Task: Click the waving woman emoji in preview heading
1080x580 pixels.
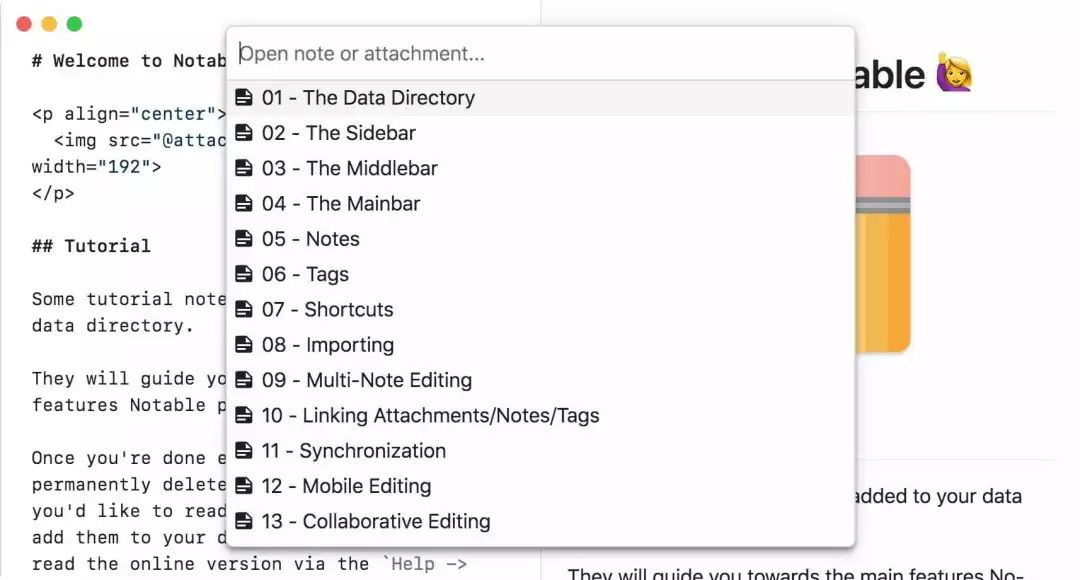Action: tap(954, 73)
